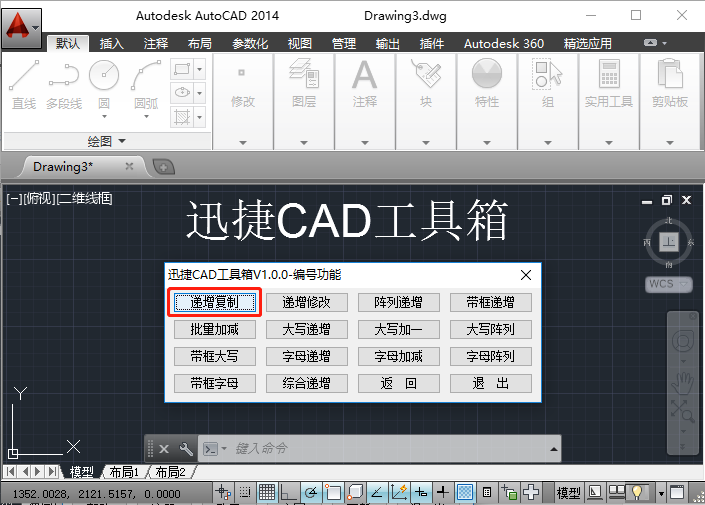Toggle infer constraints in status bar

point(223,492)
